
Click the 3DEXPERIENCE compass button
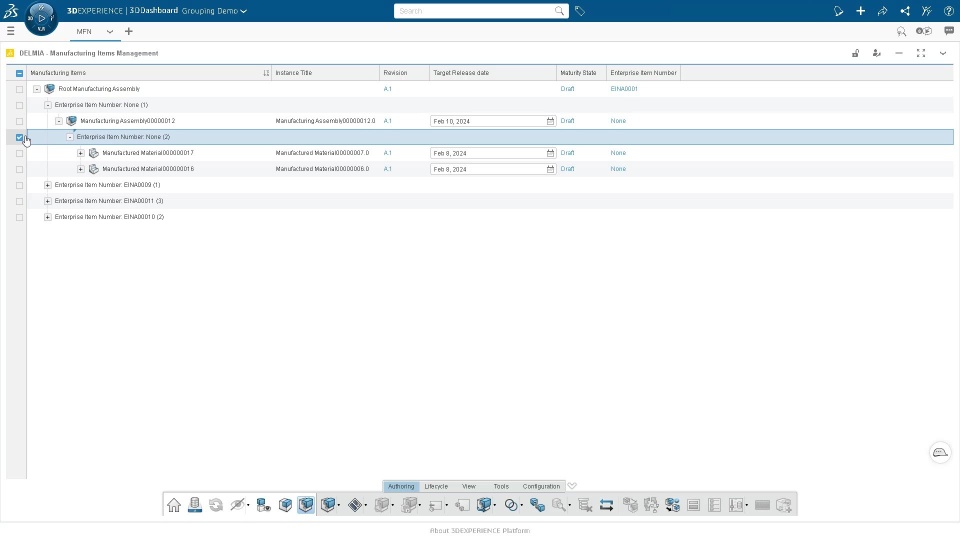pos(41,18)
